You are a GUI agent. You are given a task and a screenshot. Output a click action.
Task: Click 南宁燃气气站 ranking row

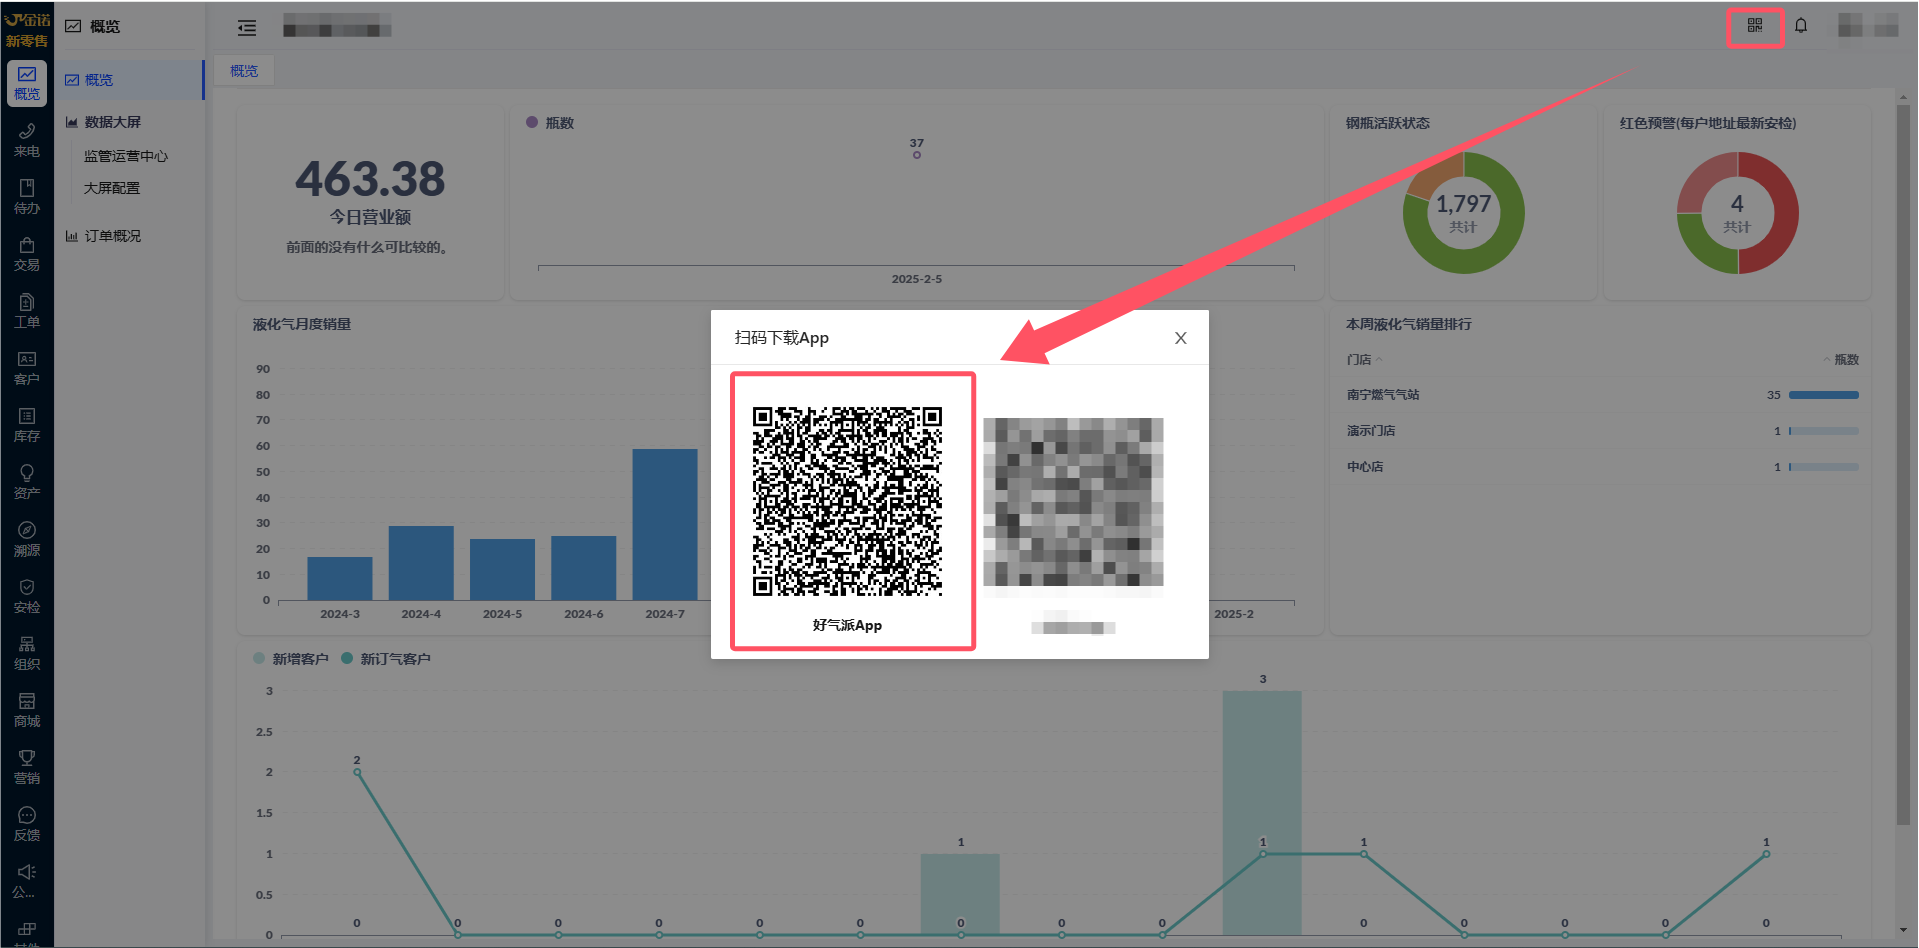pyautogui.click(x=1602, y=395)
